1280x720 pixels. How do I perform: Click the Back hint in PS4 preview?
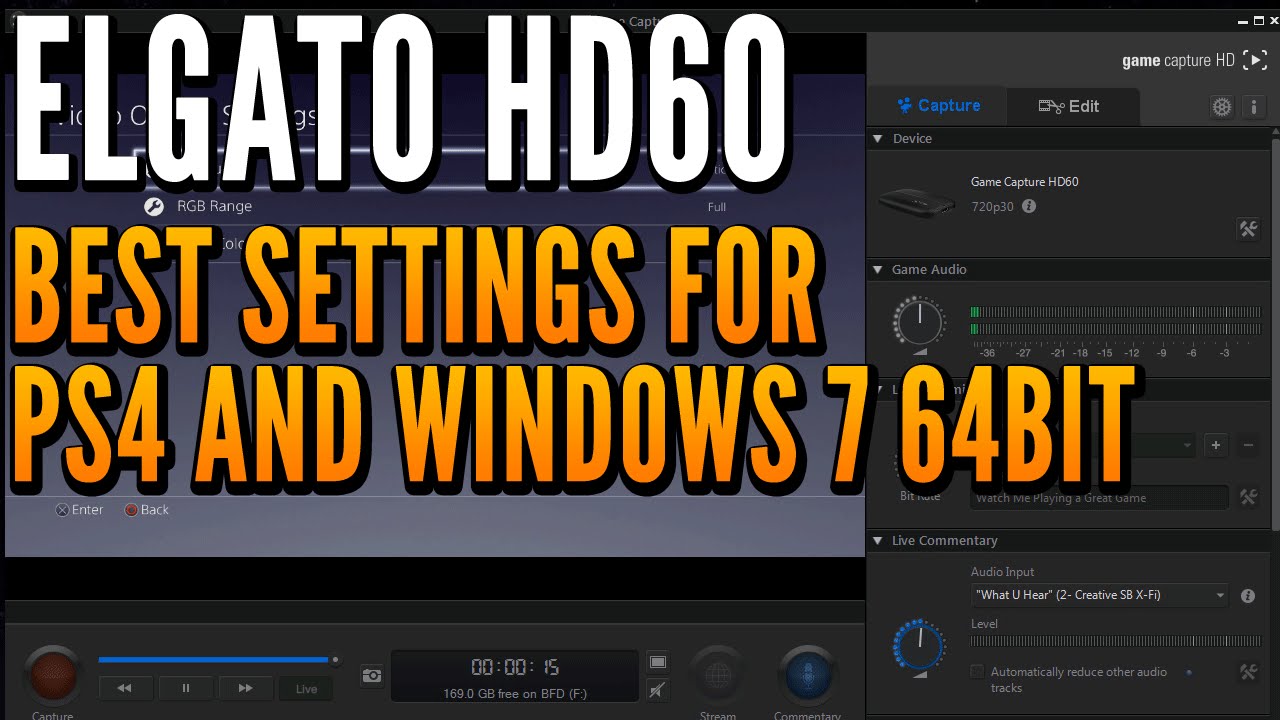coord(146,510)
